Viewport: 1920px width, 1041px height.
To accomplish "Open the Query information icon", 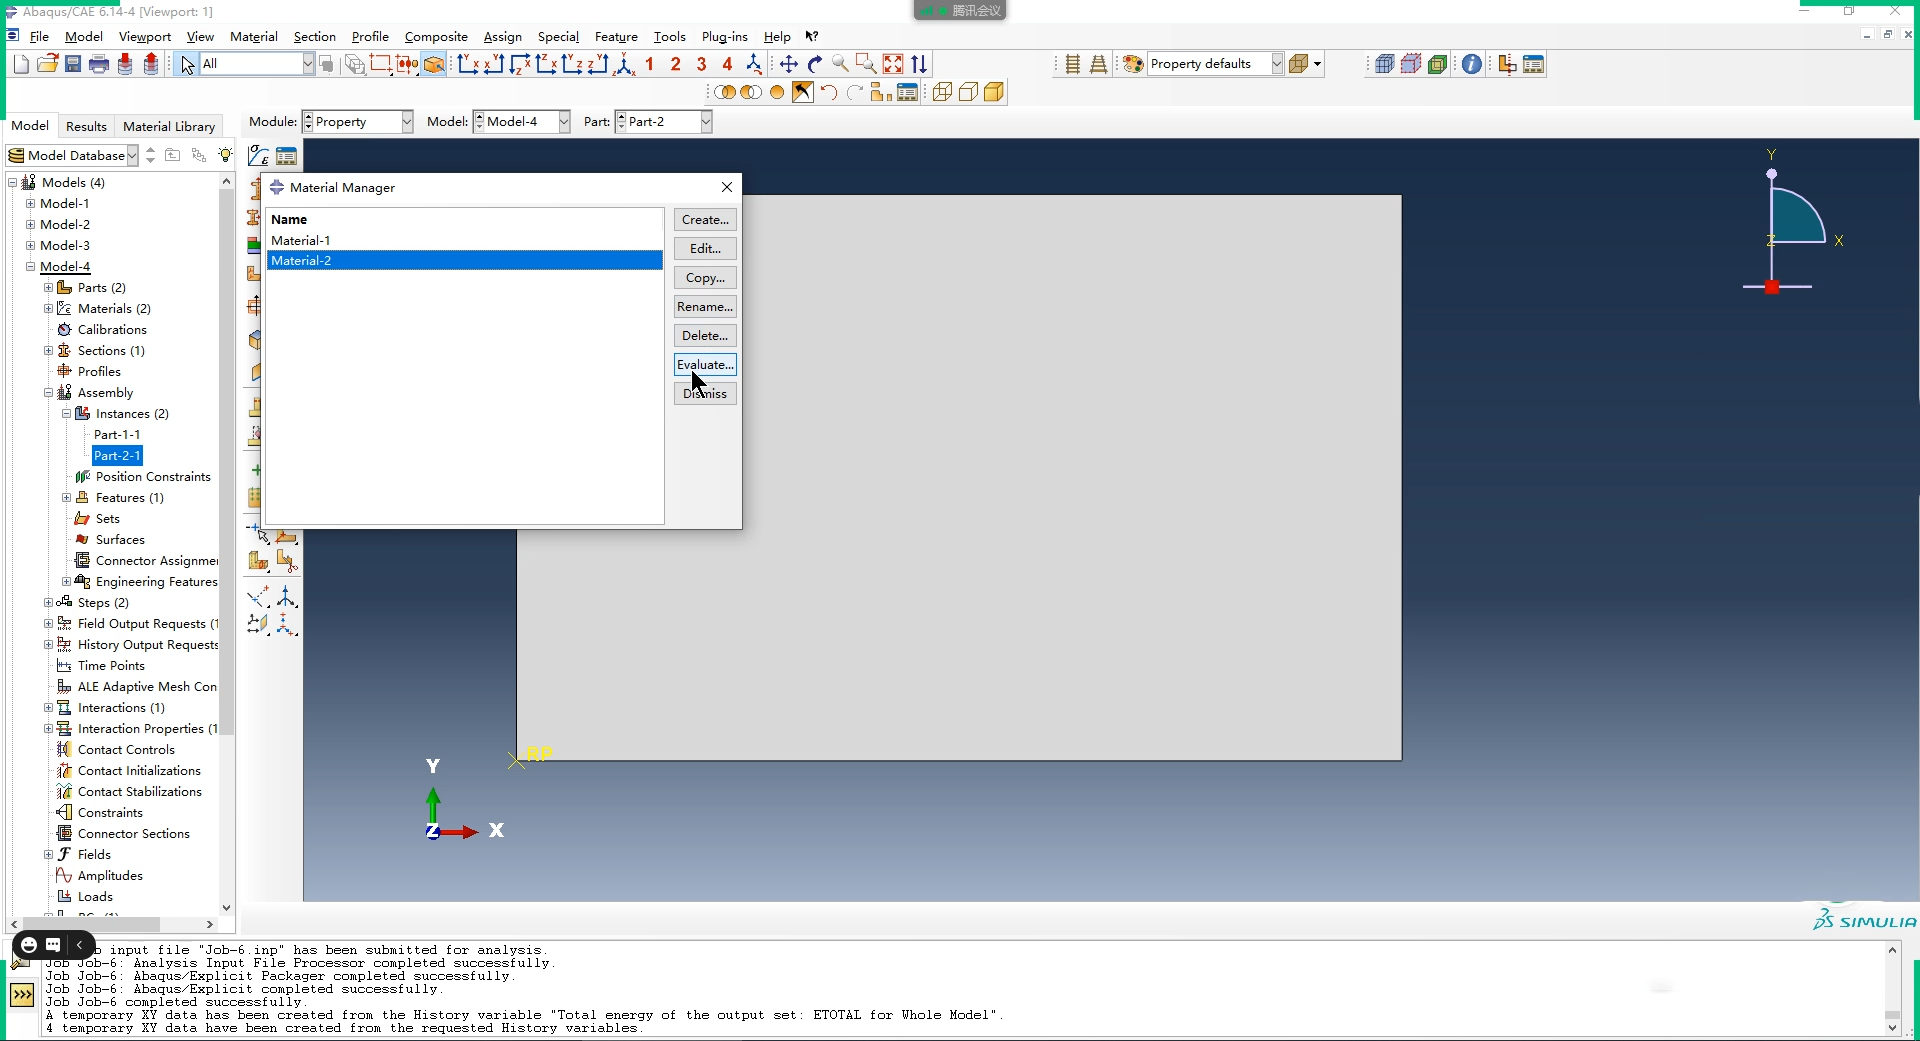I will tap(1472, 64).
